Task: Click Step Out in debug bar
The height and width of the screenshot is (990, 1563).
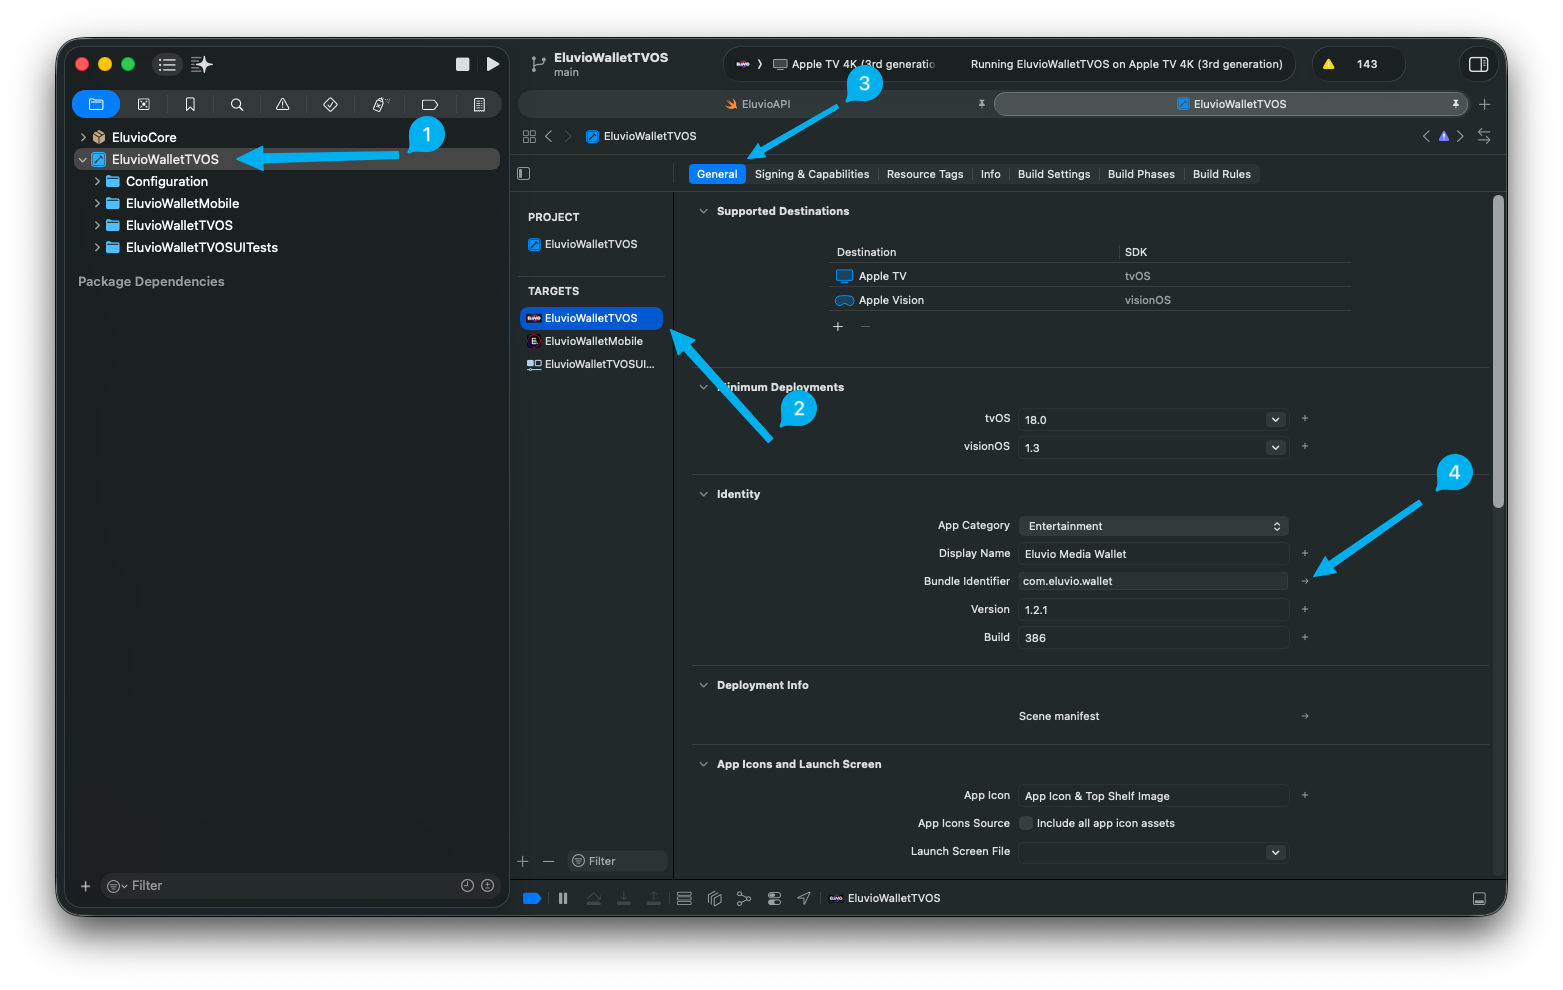Action: tap(654, 898)
